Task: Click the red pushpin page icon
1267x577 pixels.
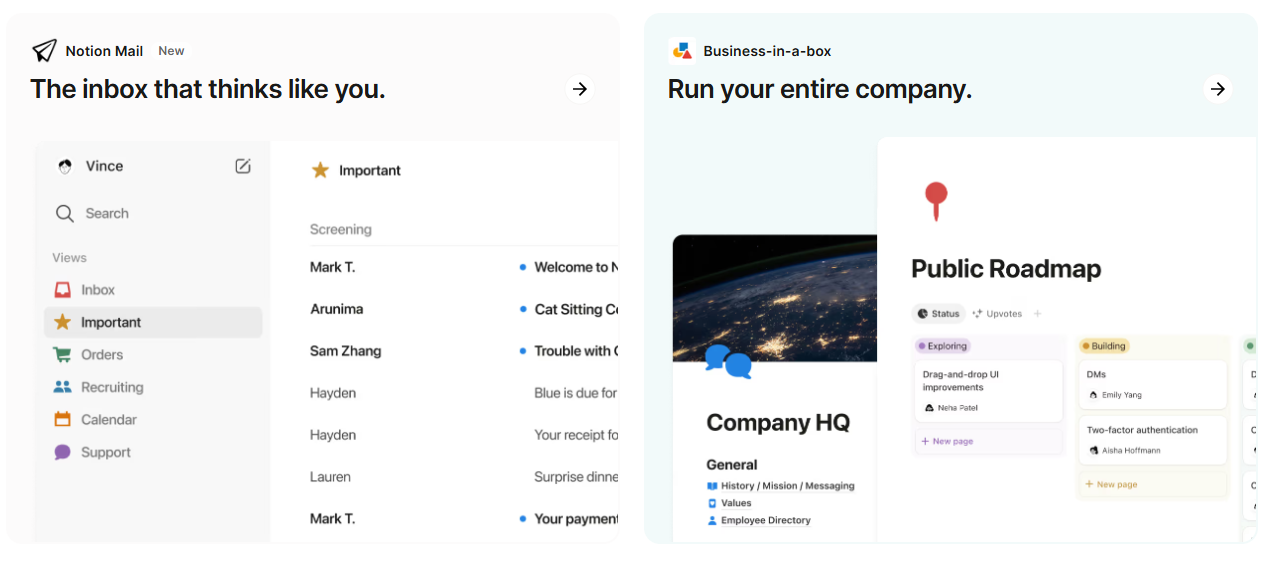Action: point(935,200)
